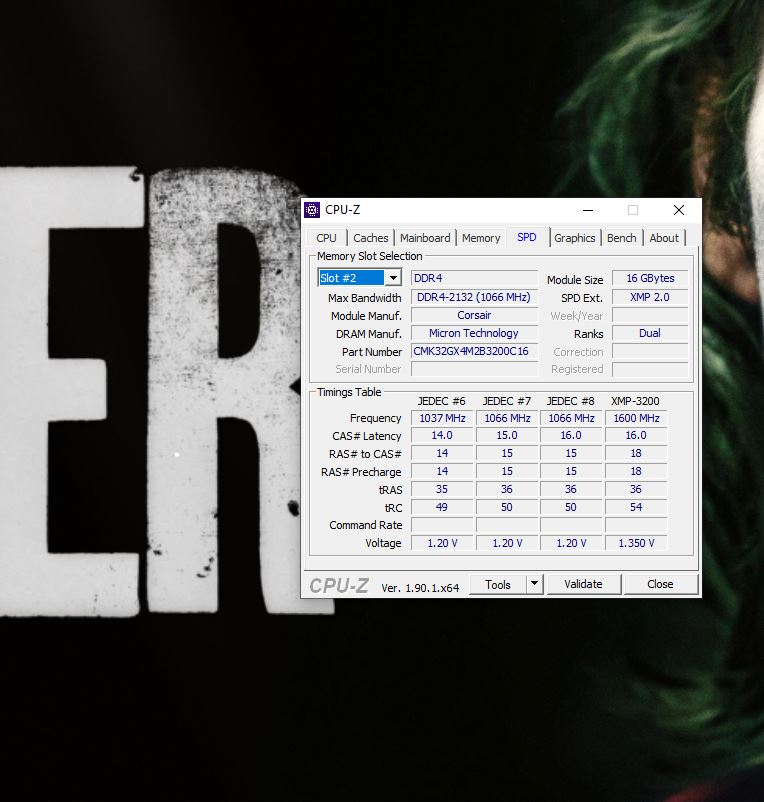Click the DDR4 memory type field
The height and width of the screenshot is (802, 764).
point(474,278)
